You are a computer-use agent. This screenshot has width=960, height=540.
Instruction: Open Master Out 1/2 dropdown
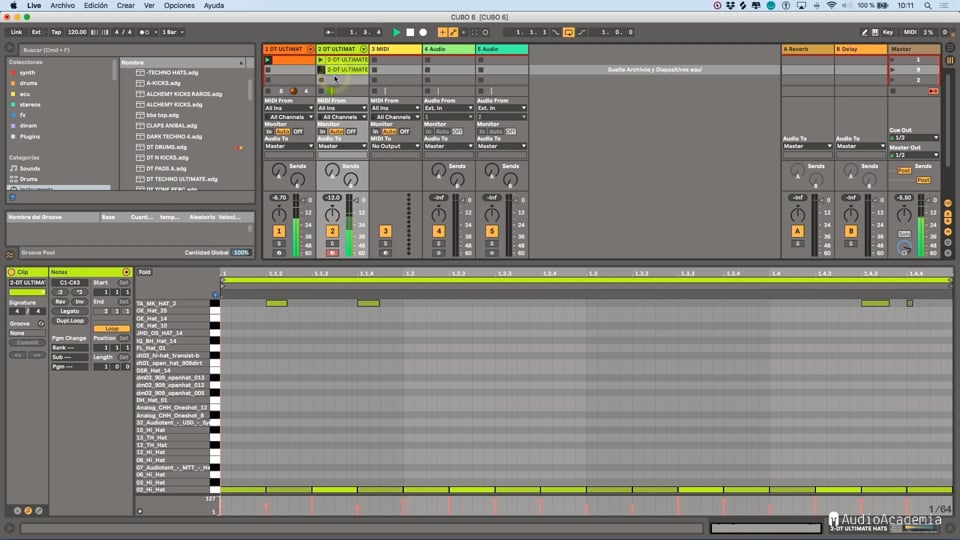tap(914, 155)
